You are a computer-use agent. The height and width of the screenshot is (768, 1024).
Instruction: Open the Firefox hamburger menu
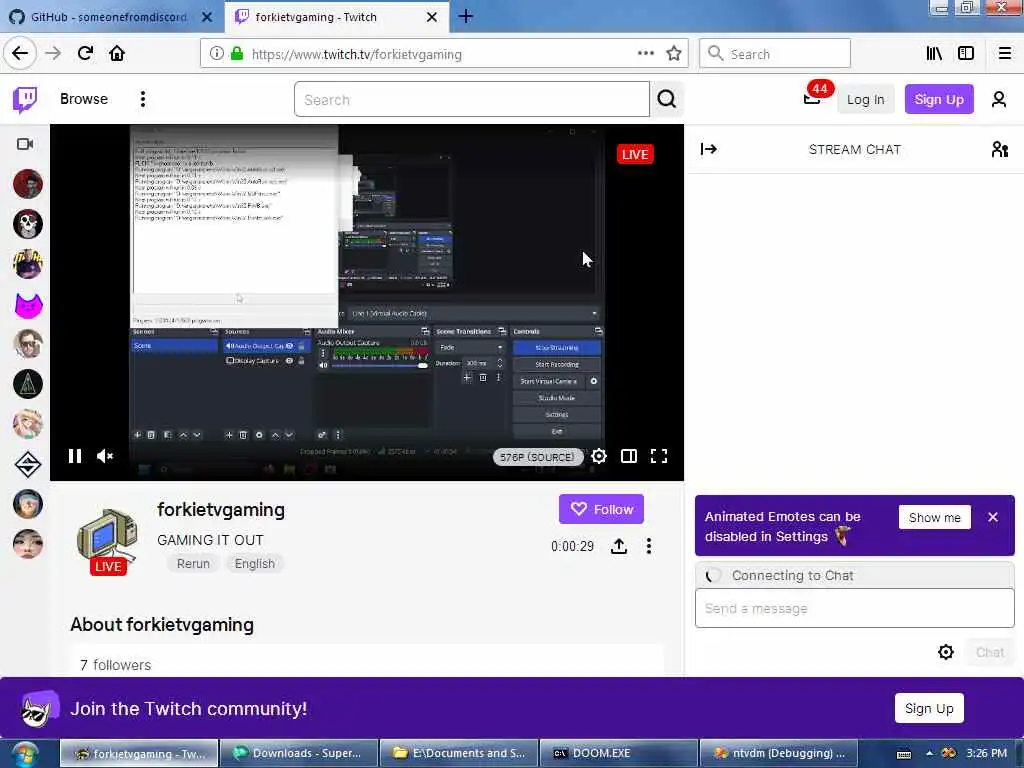coord(1004,54)
